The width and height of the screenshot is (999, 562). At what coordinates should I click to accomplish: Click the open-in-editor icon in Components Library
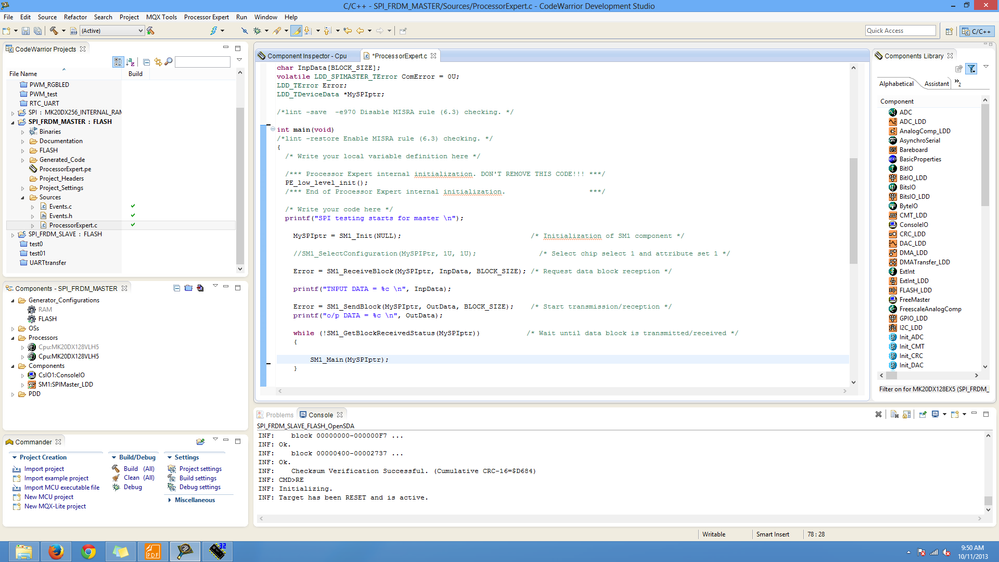(x=959, y=69)
